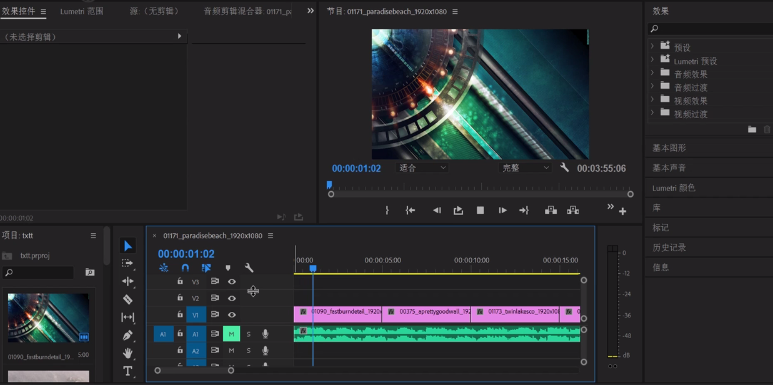
Task: Show more transport buttons via double chevron
Action: tap(610, 207)
